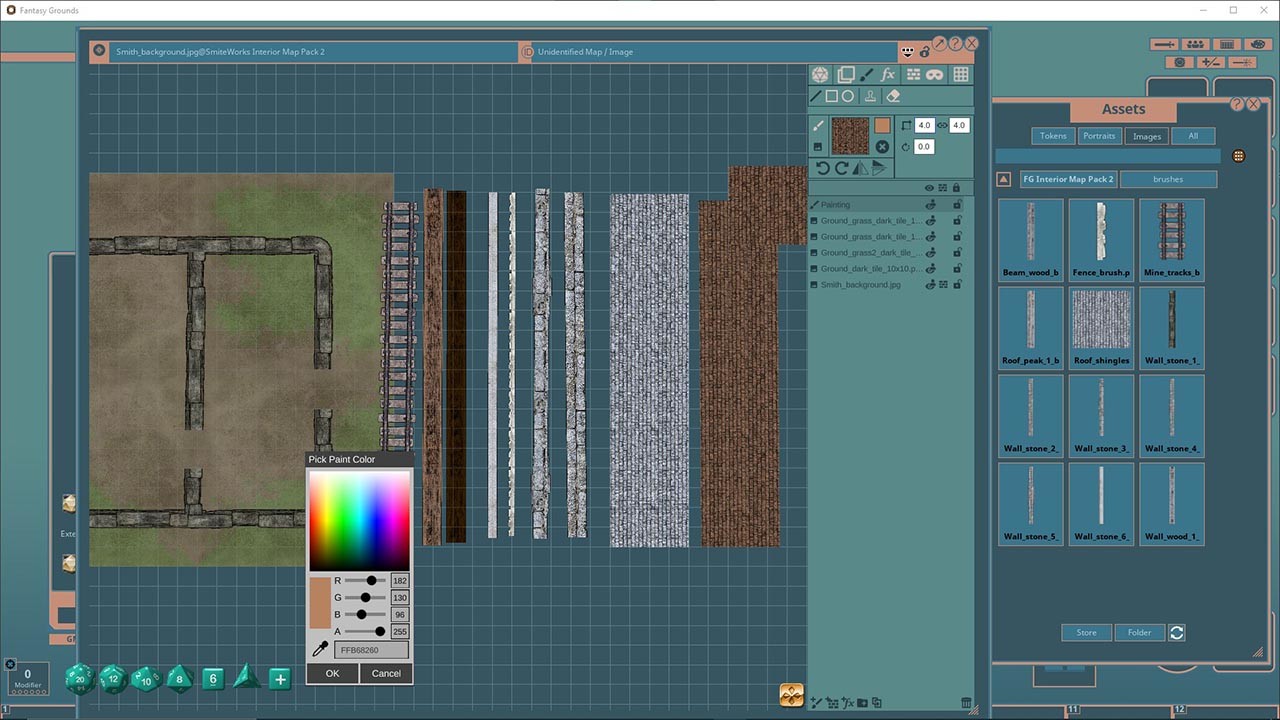Confirm color with the OK button
Screen dimensions: 1280x720
click(x=331, y=673)
